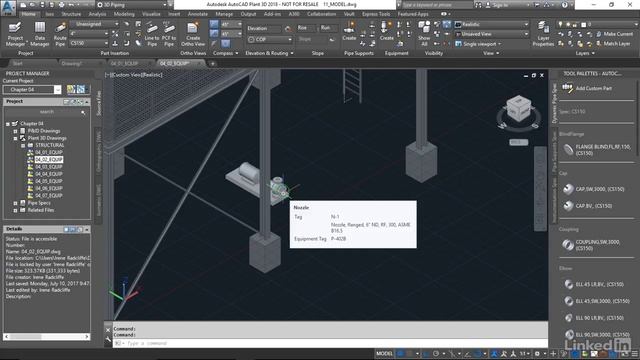Click Match Layer button
640x360 pixels.
click(x=613, y=43)
